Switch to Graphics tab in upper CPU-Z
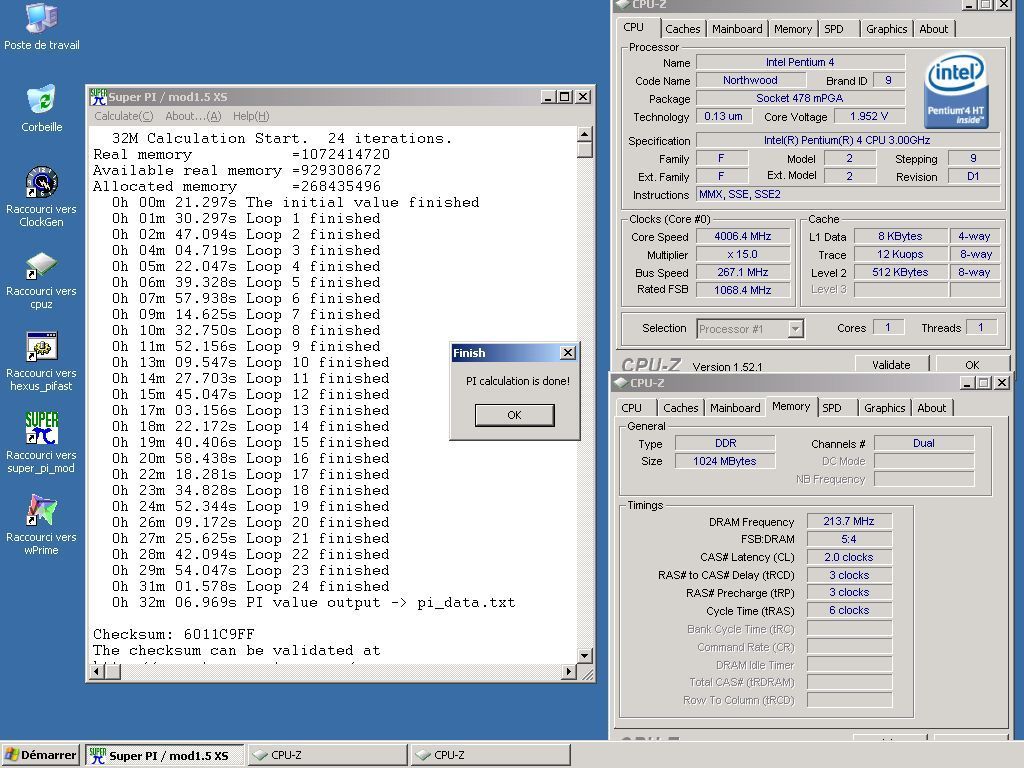This screenshot has width=1024, height=768. pos(886,29)
